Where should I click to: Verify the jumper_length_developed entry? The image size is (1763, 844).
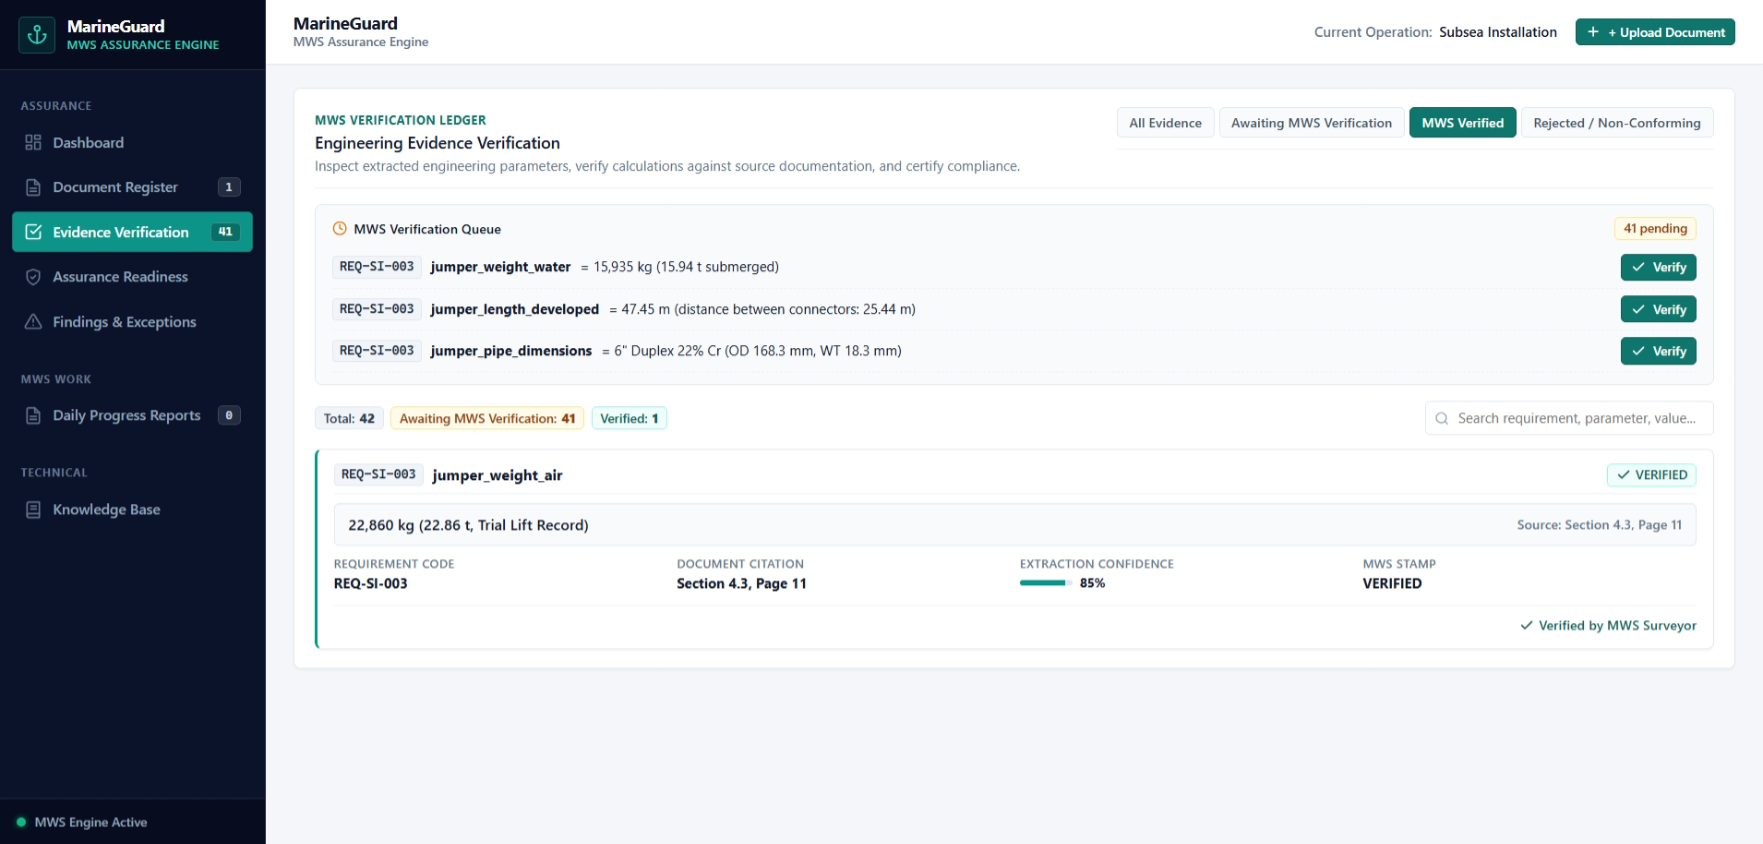click(1658, 309)
